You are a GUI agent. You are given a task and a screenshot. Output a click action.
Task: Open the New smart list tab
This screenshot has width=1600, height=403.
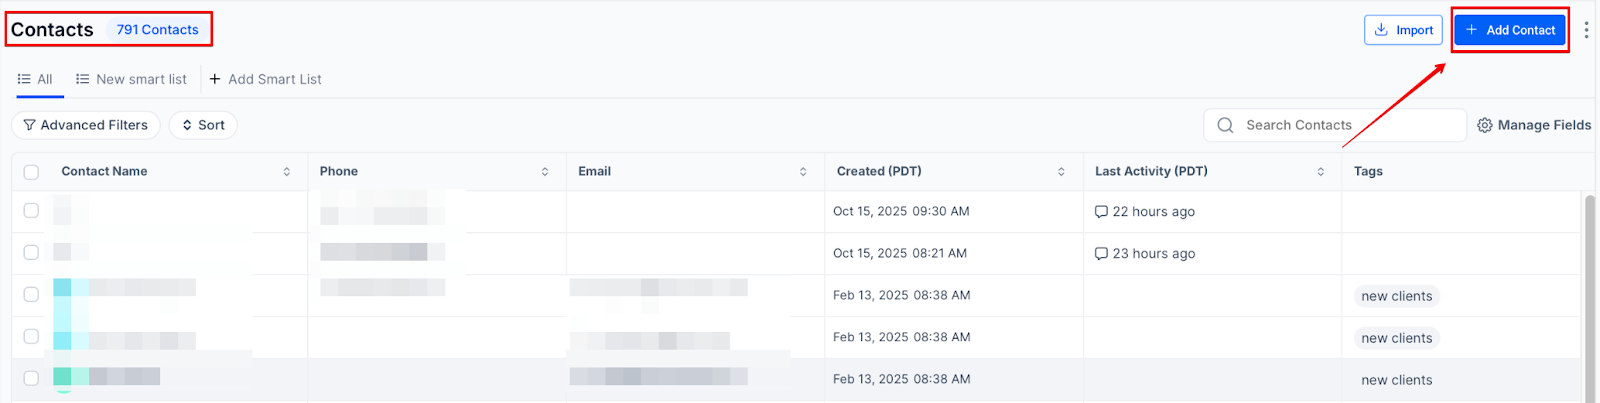[x=131, y=79]
